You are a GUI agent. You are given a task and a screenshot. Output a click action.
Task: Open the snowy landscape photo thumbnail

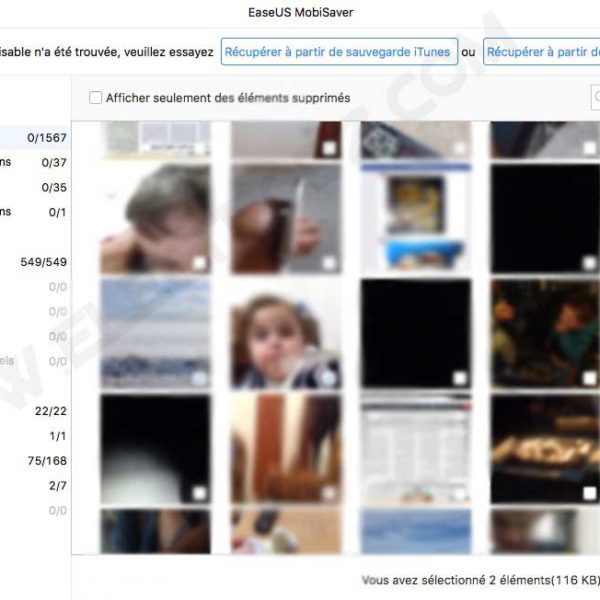[x=155, y=334]
